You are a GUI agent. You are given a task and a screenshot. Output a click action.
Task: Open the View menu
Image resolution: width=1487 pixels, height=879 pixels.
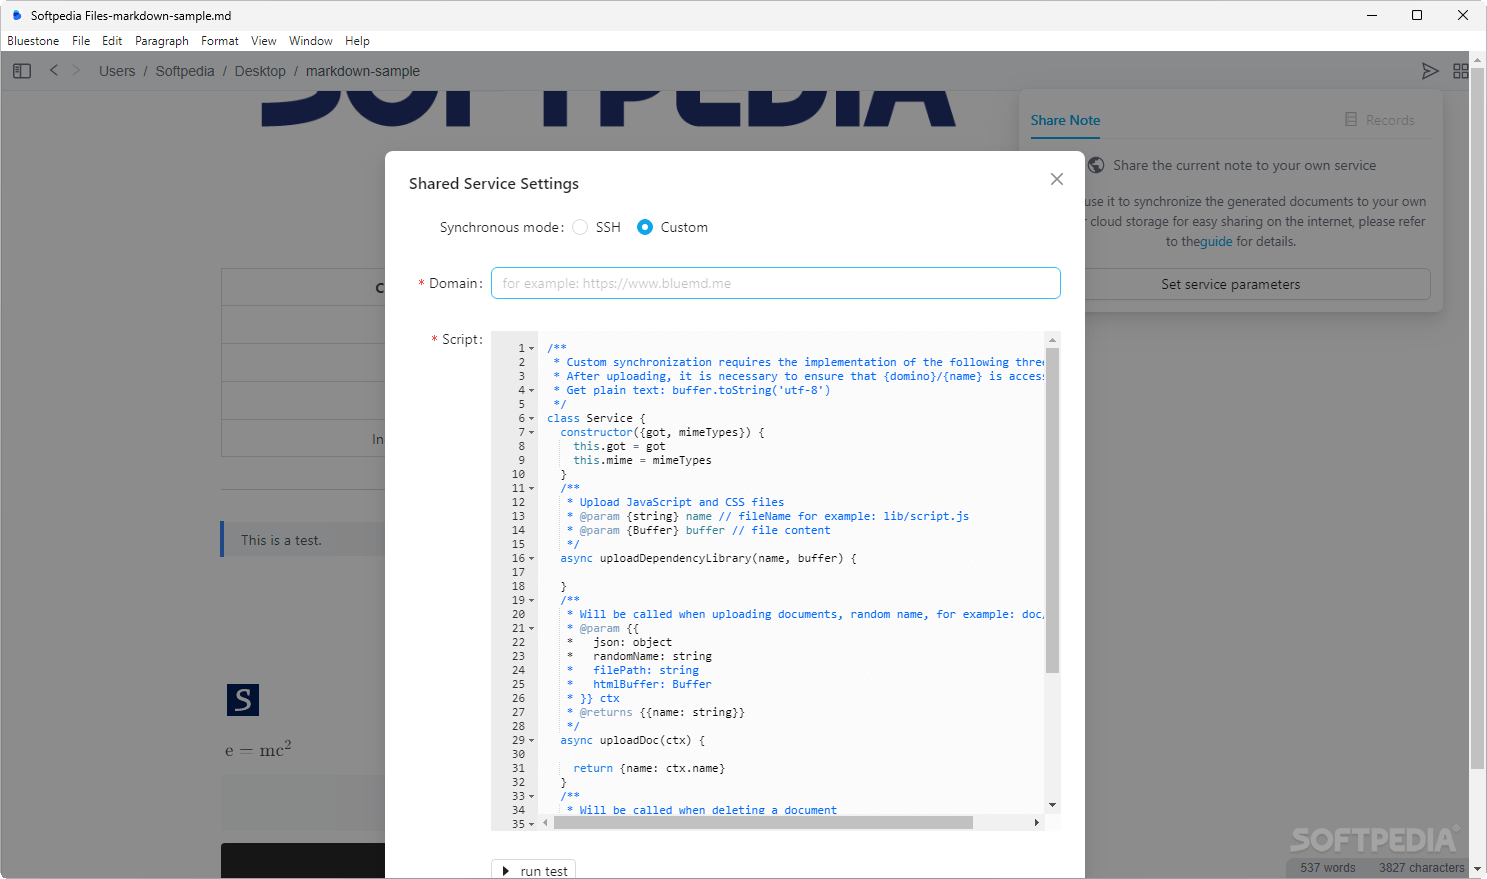264,41
